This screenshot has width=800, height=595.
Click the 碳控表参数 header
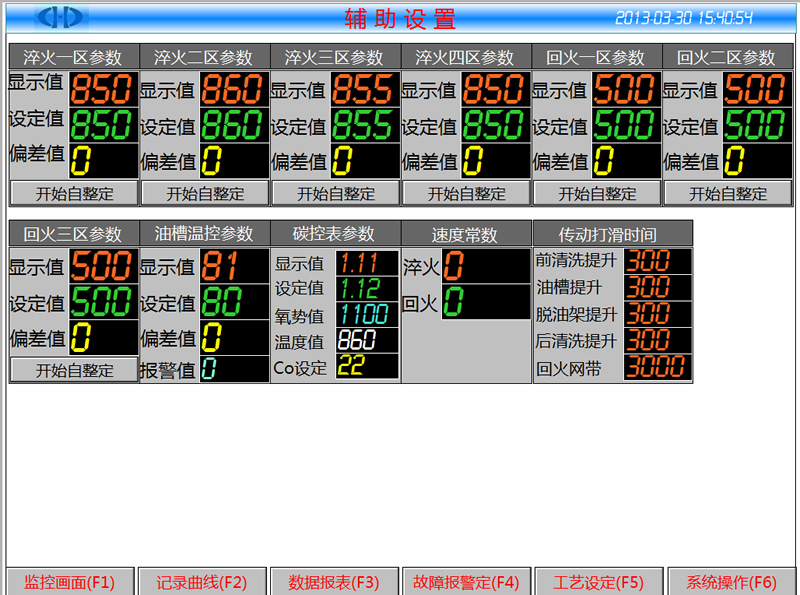click(335, 234)
